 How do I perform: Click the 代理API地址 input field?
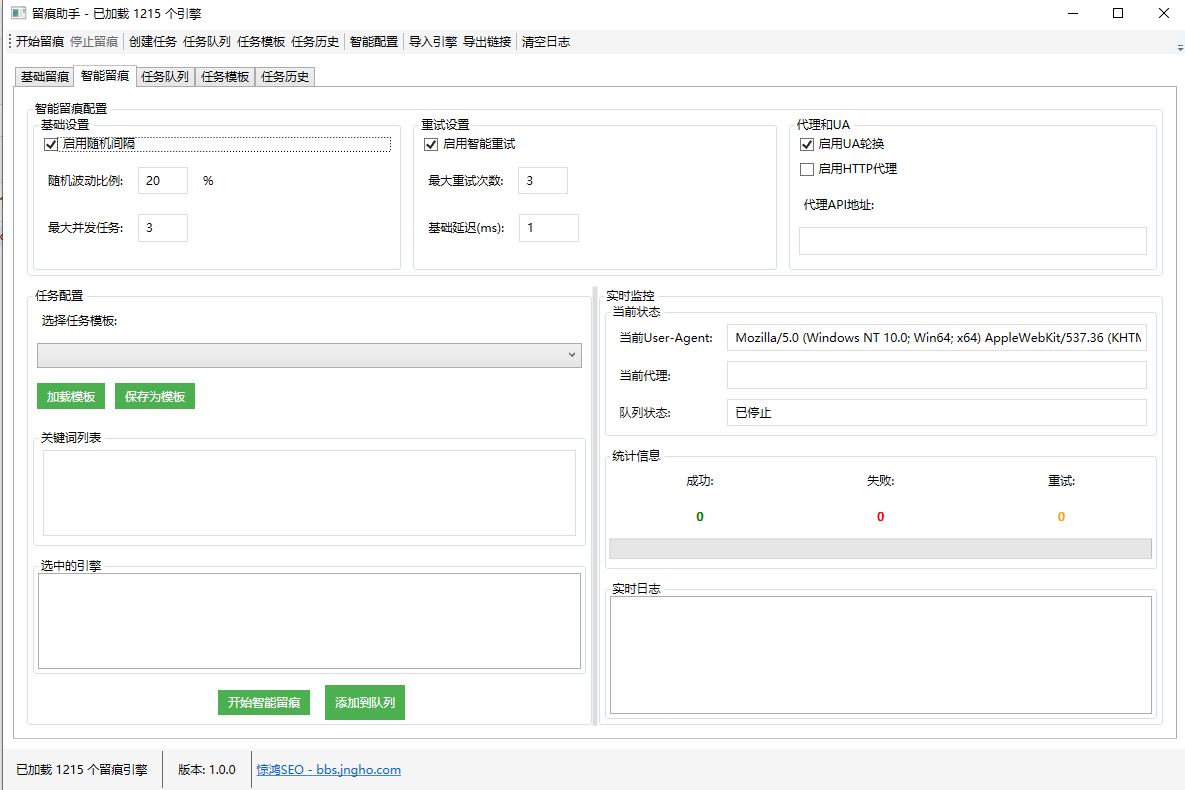click(972, 241)
